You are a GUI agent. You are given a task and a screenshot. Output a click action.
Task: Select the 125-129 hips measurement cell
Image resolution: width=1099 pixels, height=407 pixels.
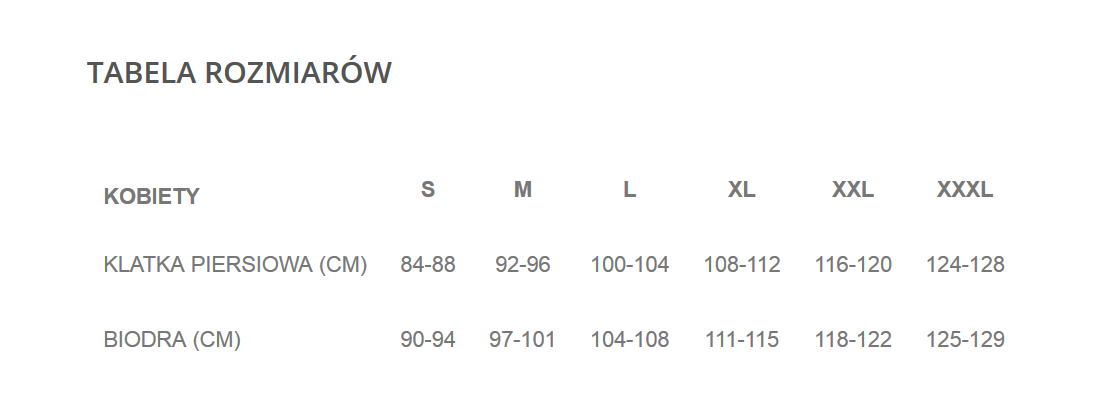point(965,340)
